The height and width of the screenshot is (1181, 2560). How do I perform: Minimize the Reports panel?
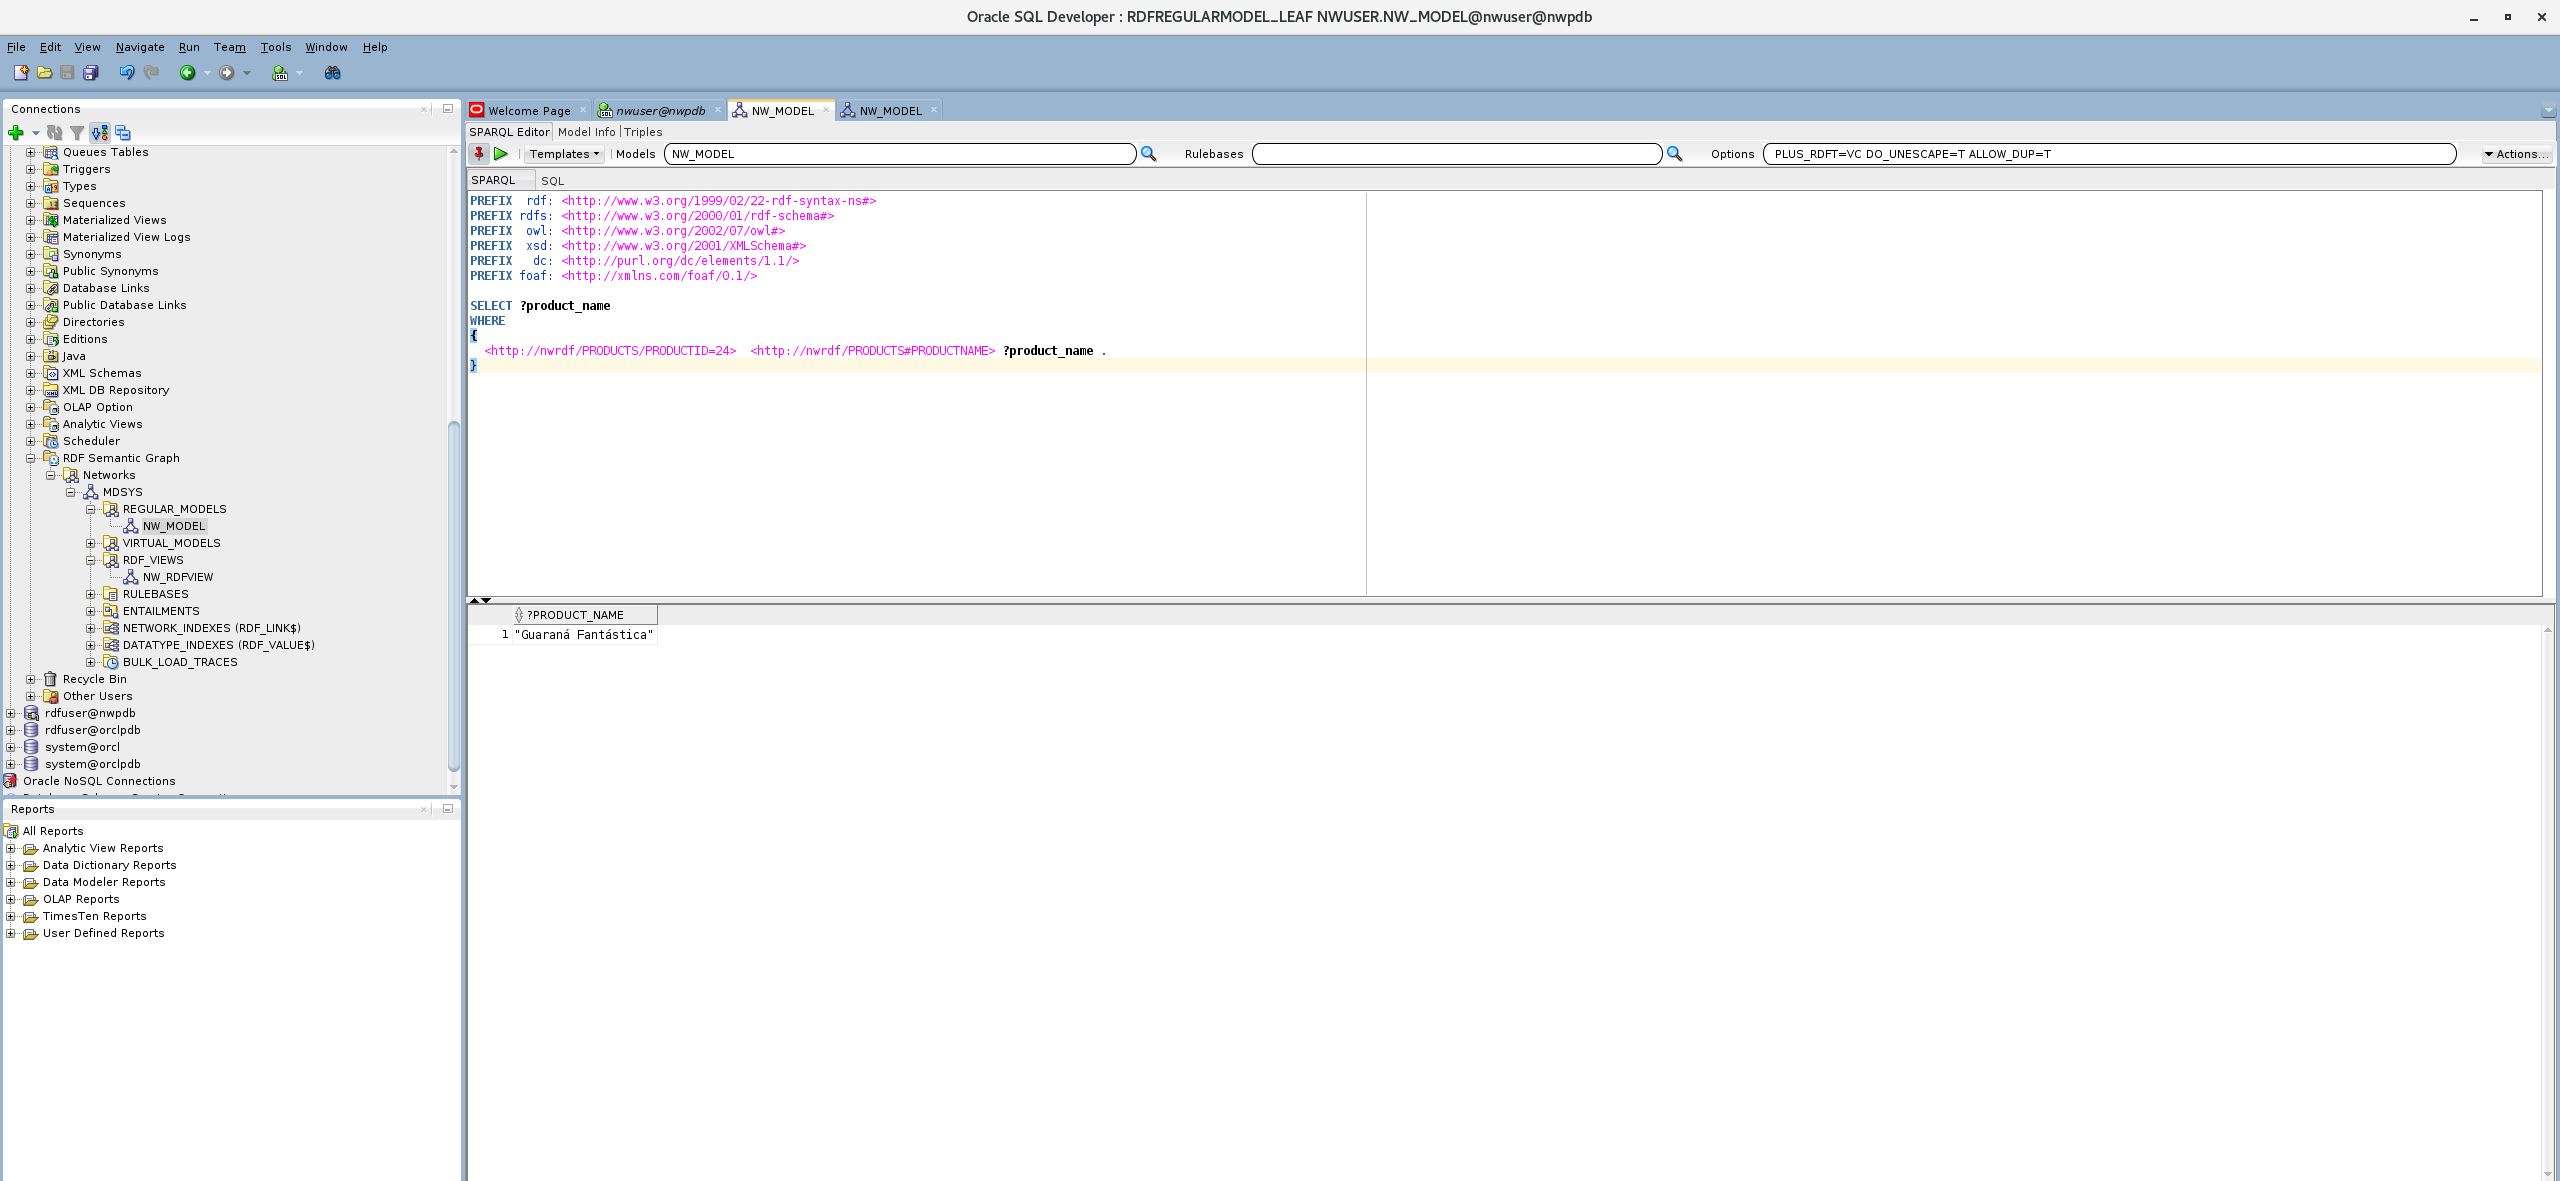447,808
